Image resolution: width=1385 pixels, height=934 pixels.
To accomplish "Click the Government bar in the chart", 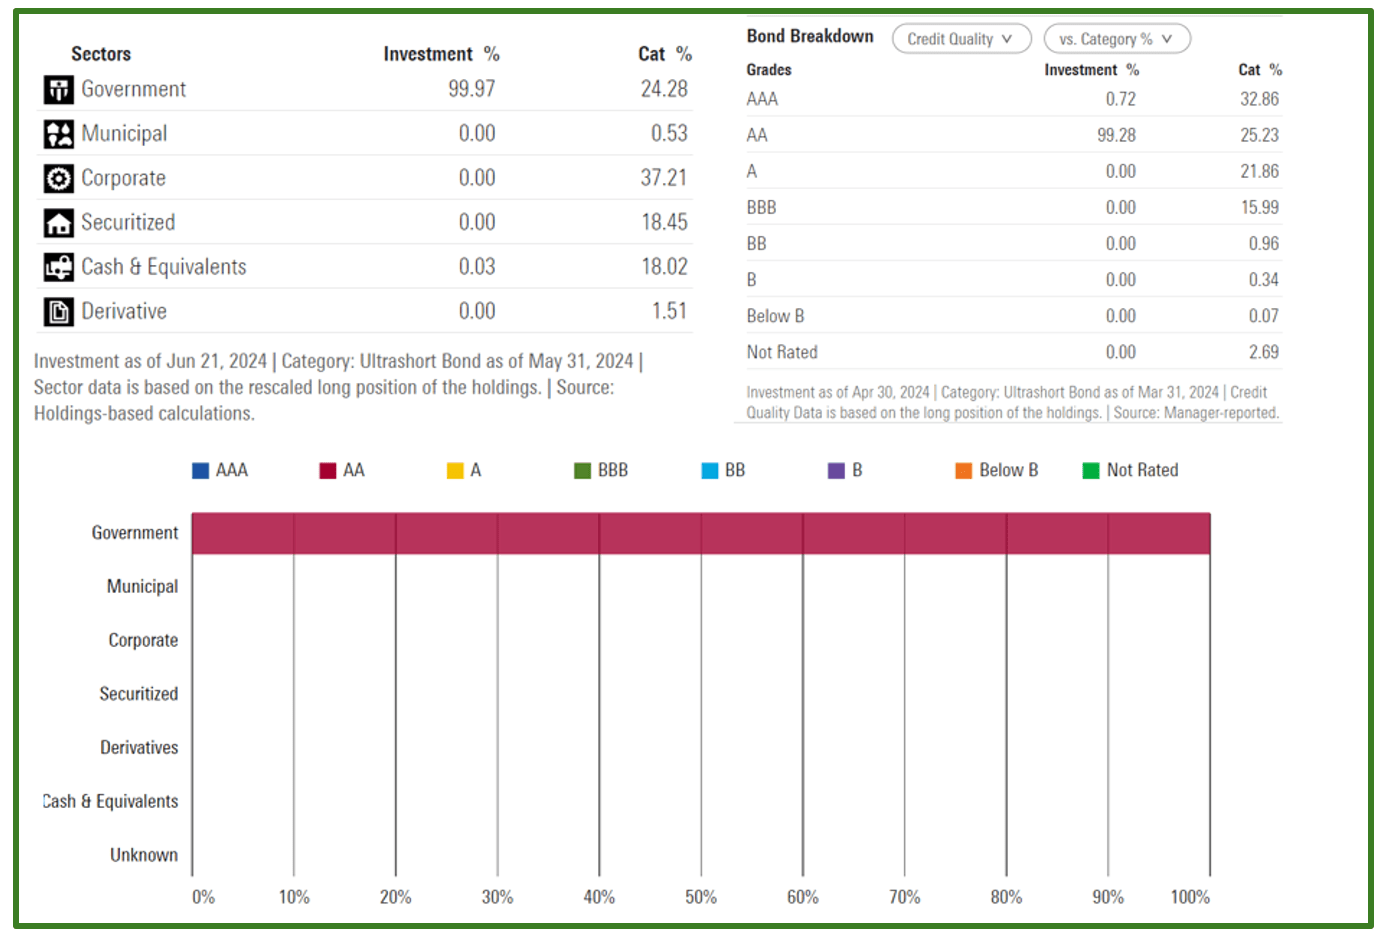I will [700, 532].
